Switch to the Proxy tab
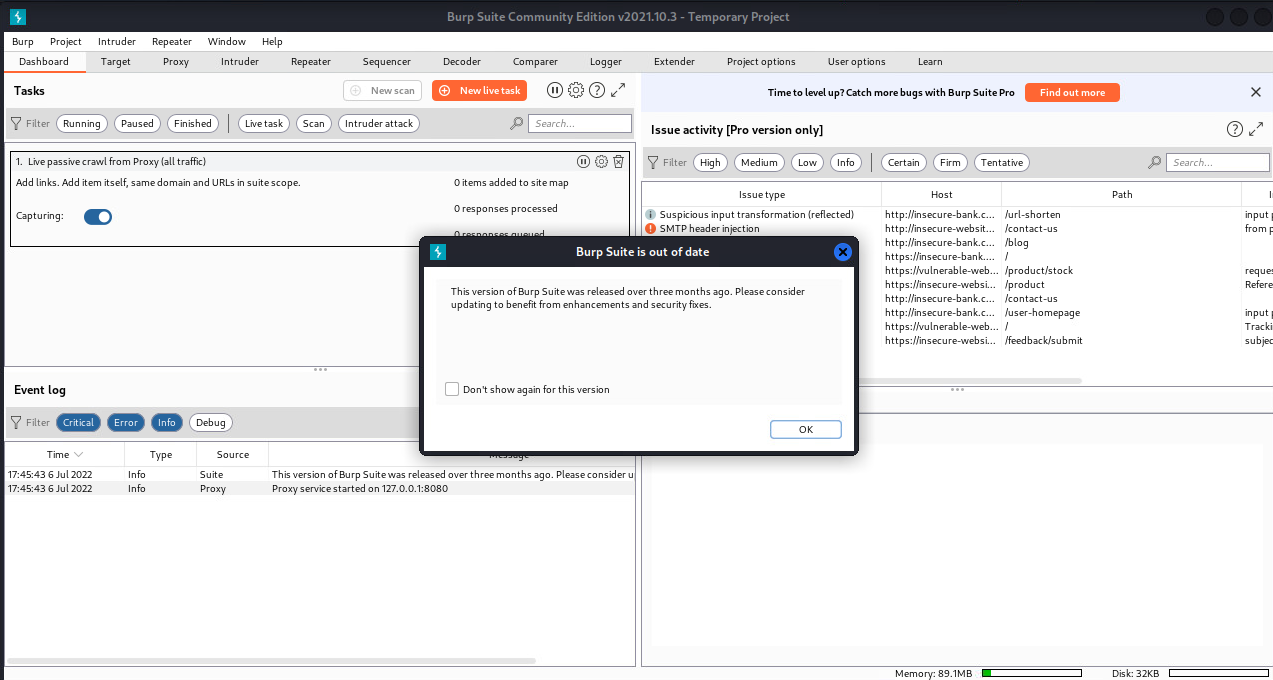This screenshot has width=1273, height=680. pos(176,62)
